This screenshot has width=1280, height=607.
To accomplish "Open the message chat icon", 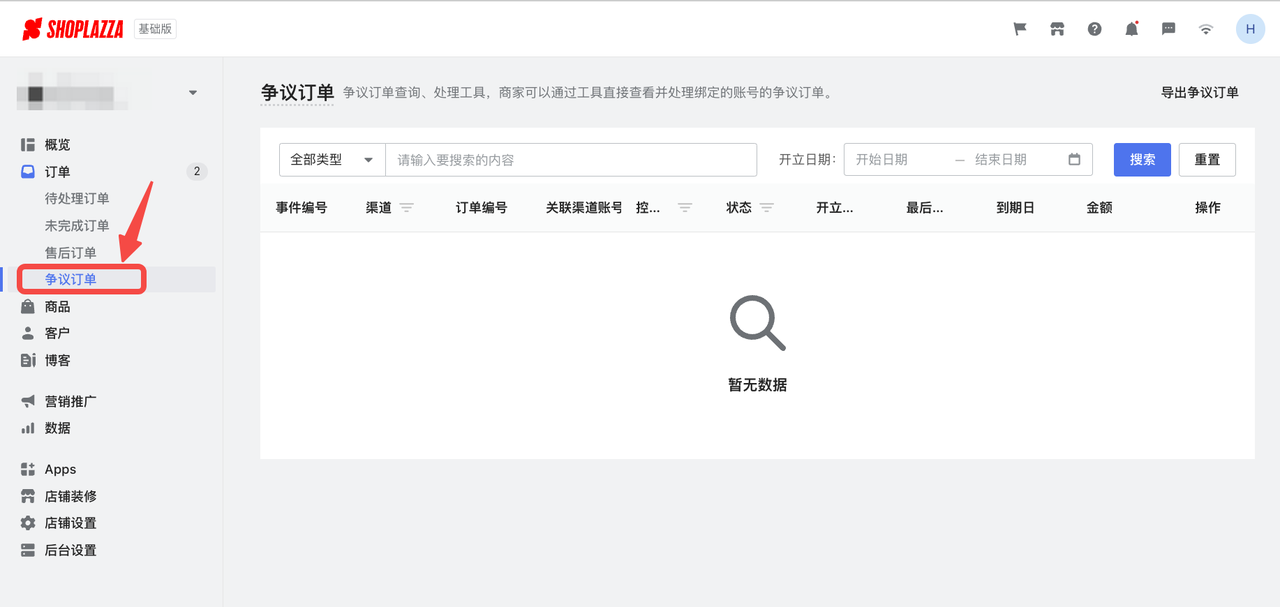I will 1168,28.
